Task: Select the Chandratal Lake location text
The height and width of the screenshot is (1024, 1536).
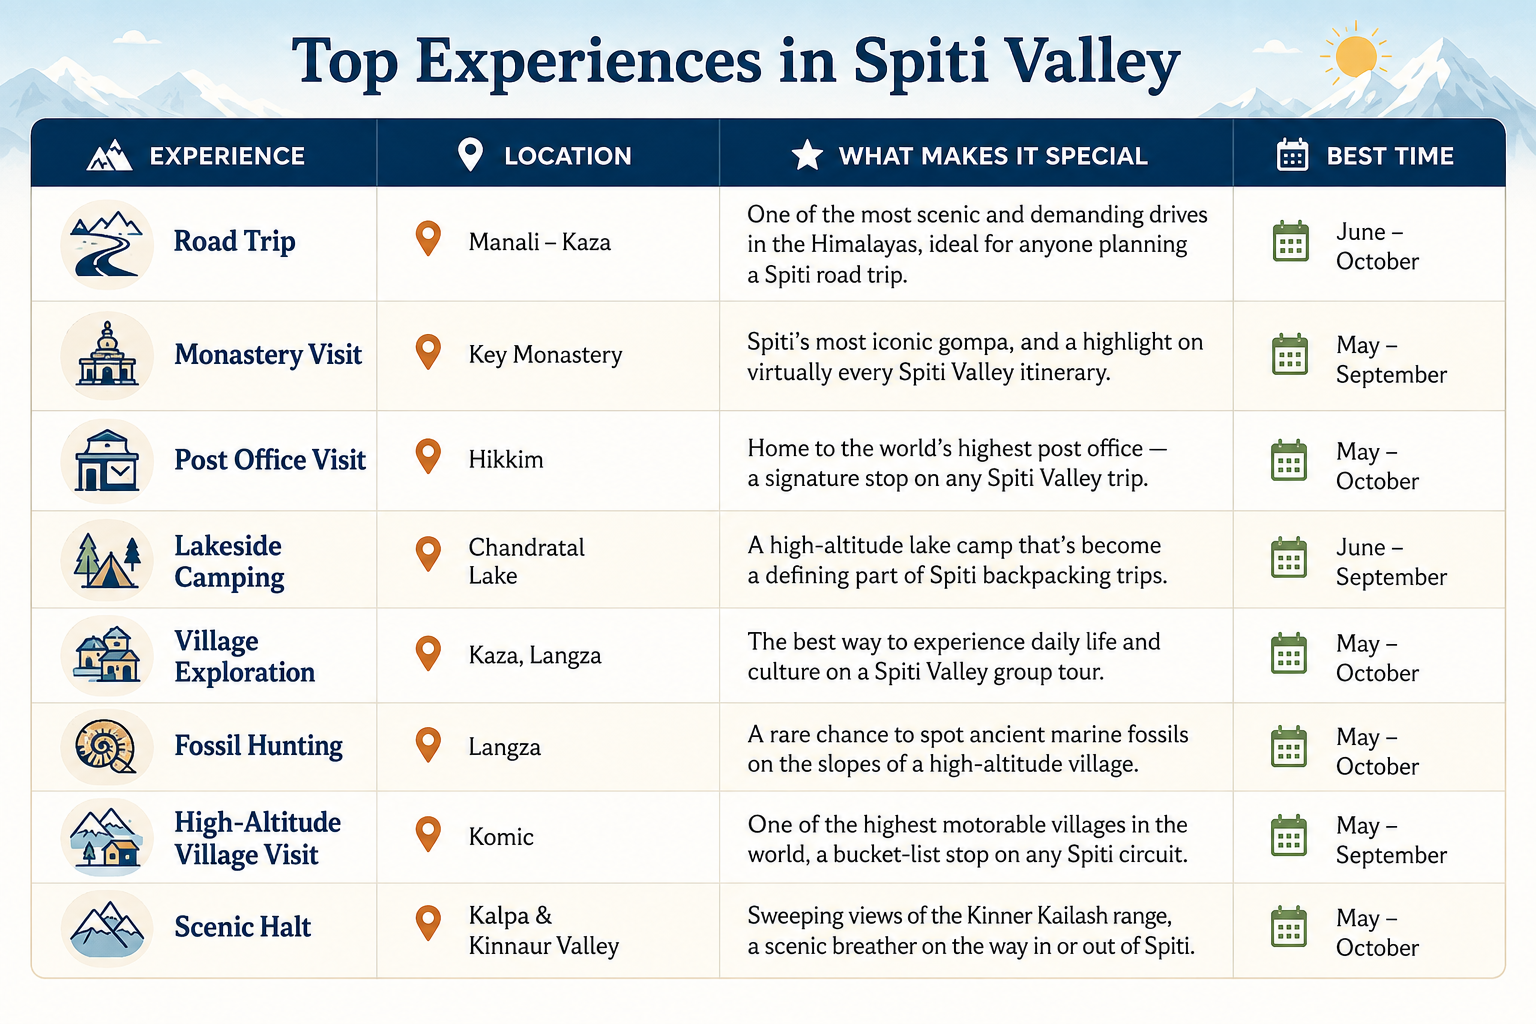Action: tap(527, 561)
